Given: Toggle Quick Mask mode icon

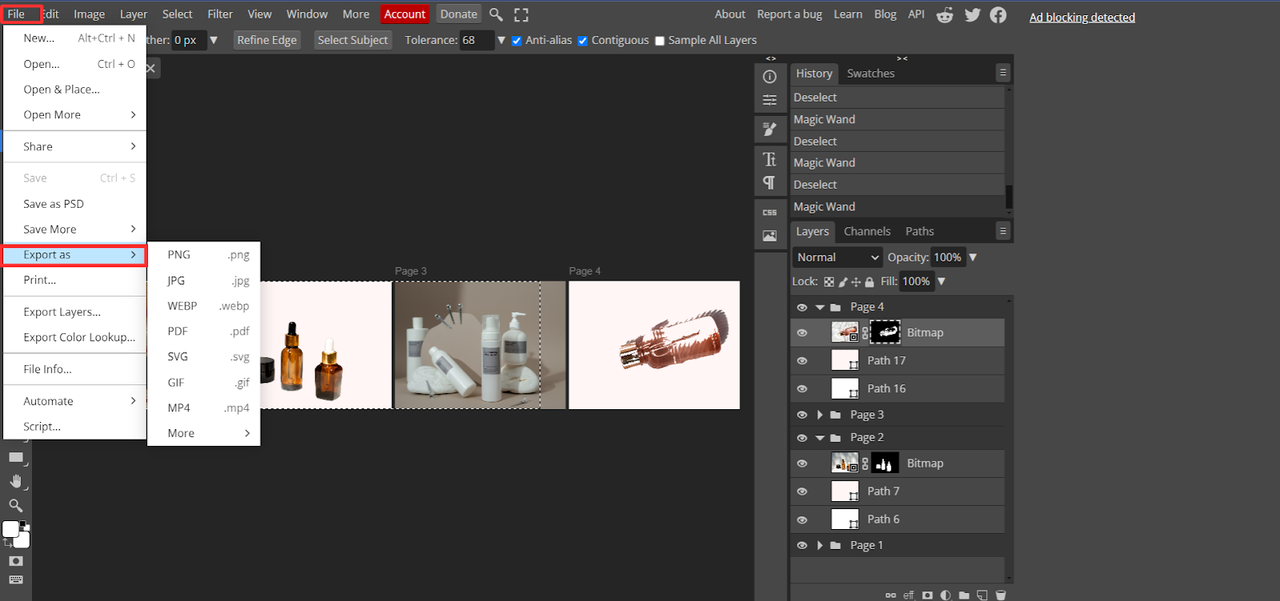Looking at the screenshot, I should pyautogui.click(x=15, y=561).
